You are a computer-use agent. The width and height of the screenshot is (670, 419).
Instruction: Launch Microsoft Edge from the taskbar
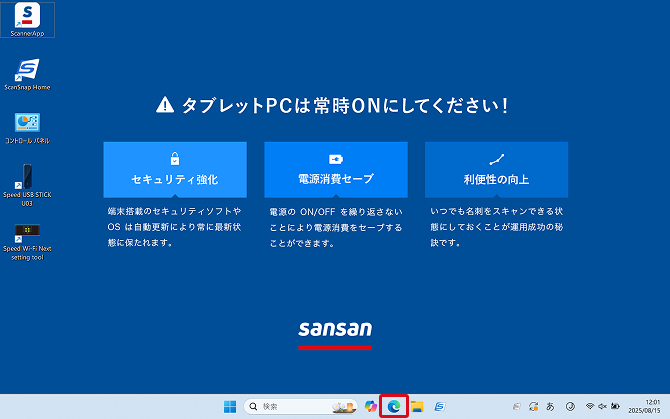394,407
